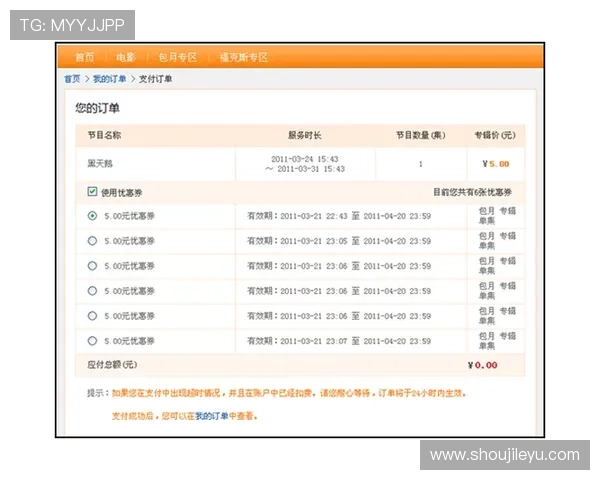Open the 首页 tab in the orange navigation bar
This screenshot has width=600, height=480.
coord(85,57)
